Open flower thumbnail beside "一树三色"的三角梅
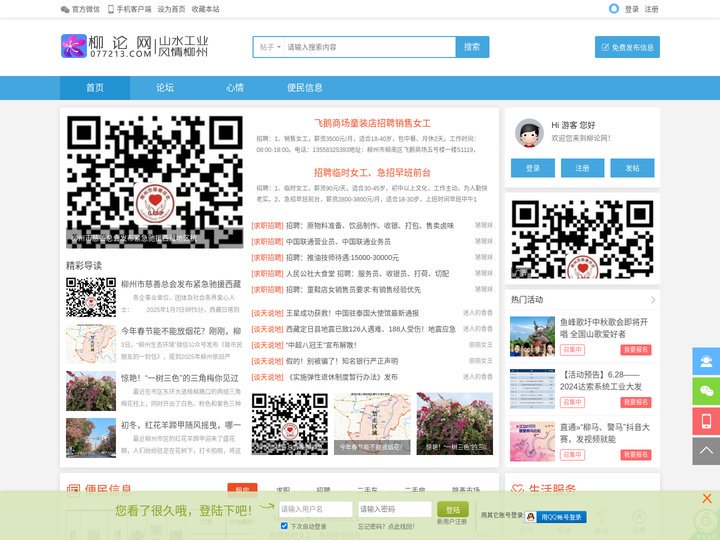The height and width of the screenshot is (540, 720). [x=91, y=391]
